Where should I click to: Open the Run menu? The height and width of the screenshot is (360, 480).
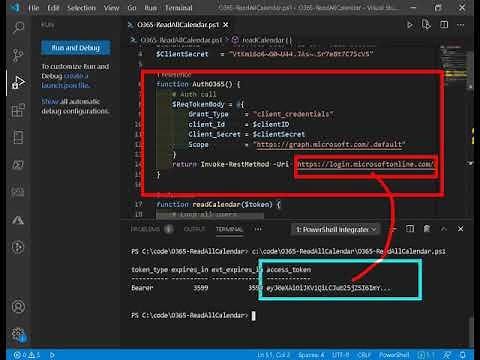pos(150,8)
